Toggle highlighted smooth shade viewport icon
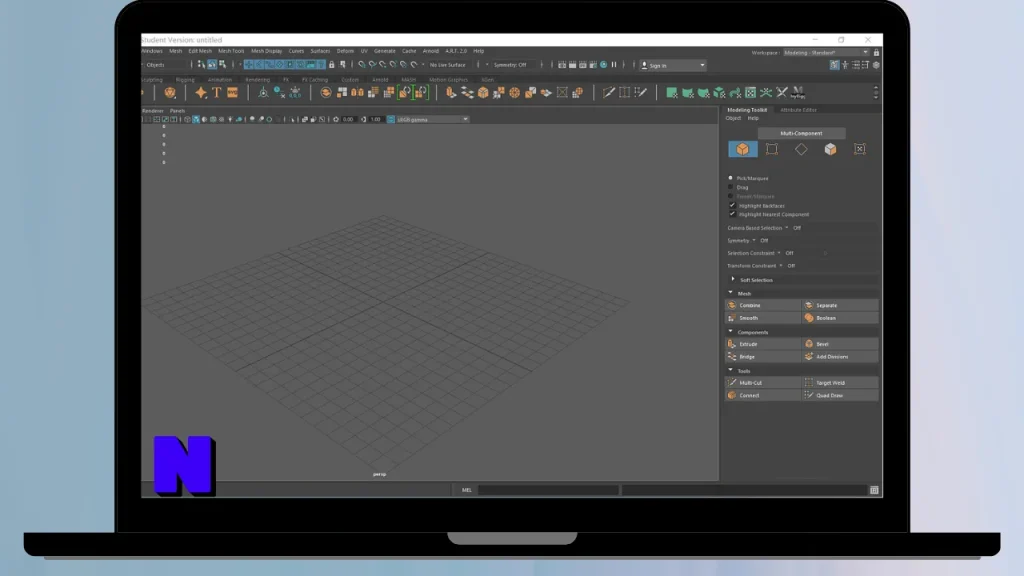 click(x=196, y=120)
